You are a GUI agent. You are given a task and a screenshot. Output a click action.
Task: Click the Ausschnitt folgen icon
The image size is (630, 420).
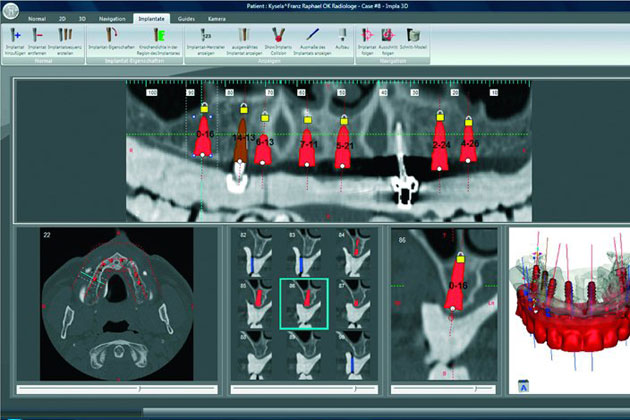tap(391, 38)
